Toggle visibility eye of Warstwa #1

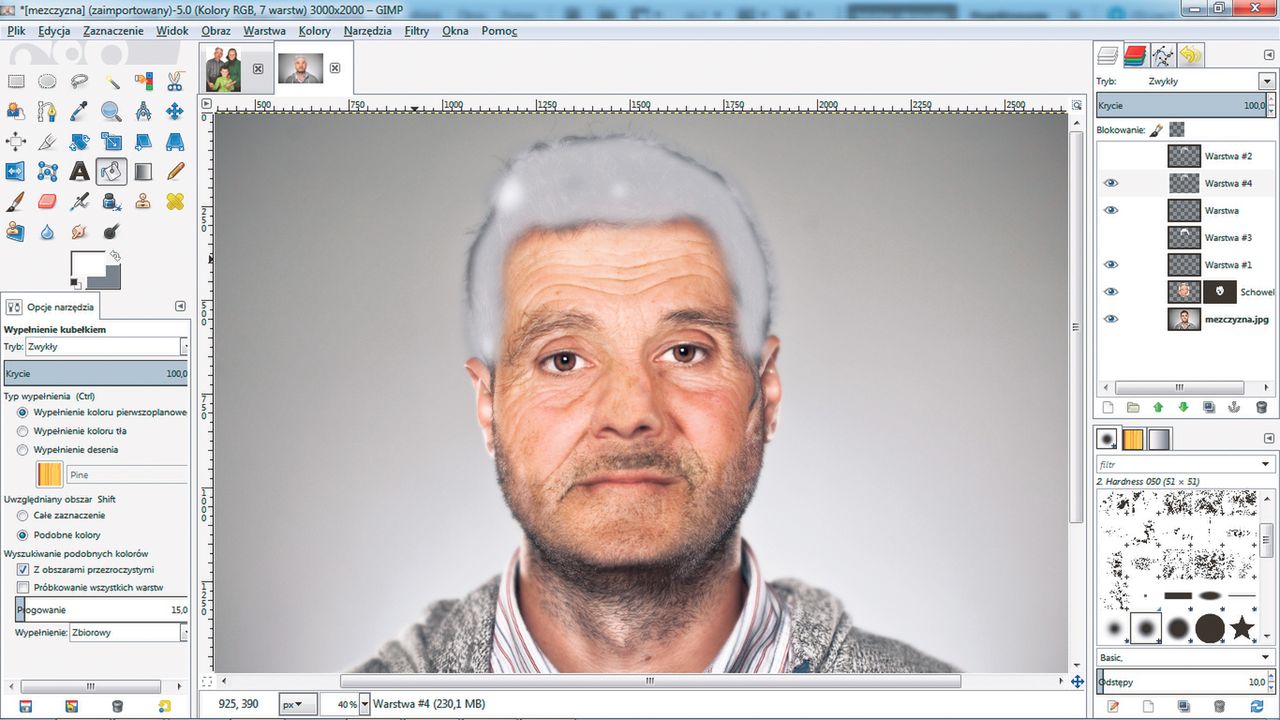[x=1110, y=265]
